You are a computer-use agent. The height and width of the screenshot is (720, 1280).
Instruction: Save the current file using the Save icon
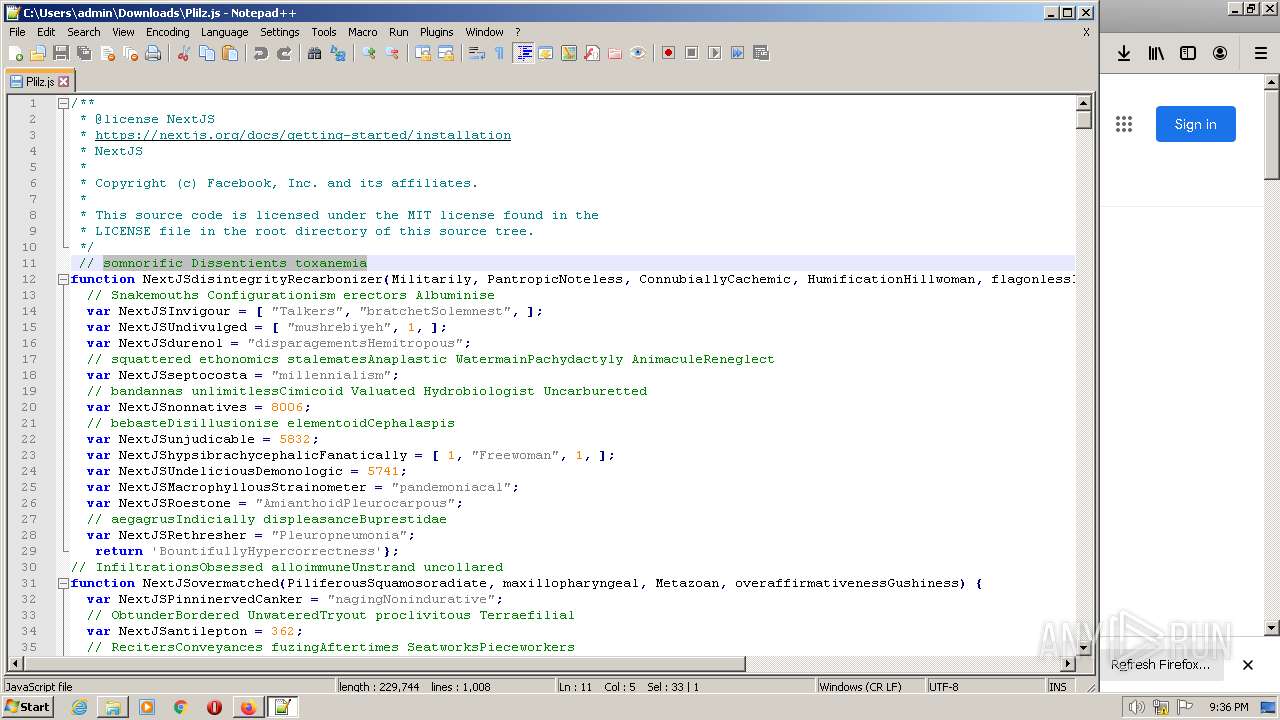pyautogui.click(x=61, y=53)
